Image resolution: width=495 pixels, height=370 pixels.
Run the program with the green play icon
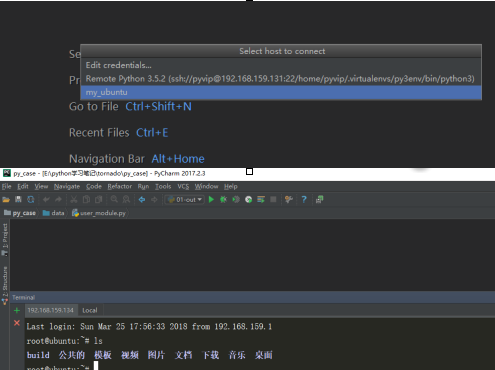211,199
